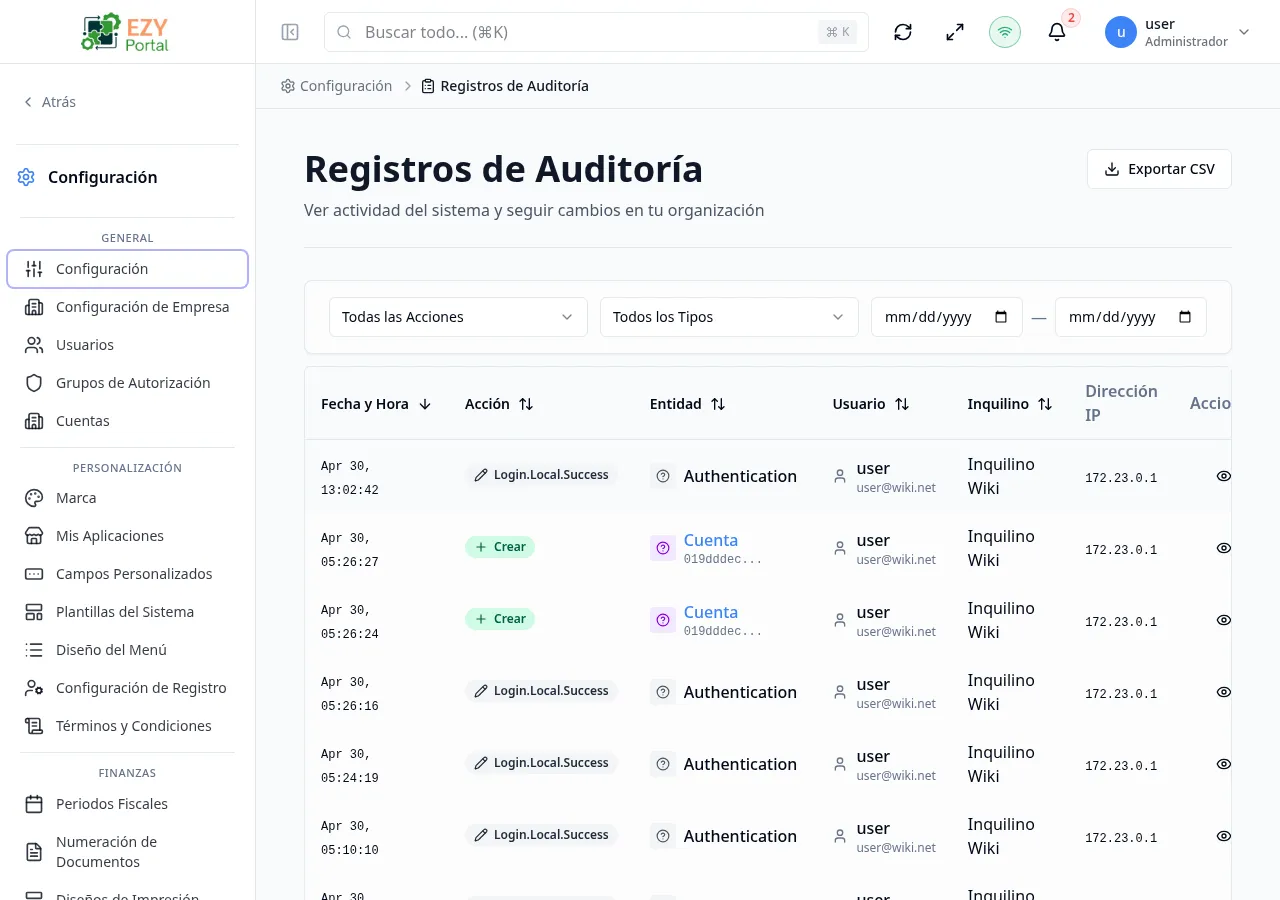View details eye icon for 05:24:19 entry
Viewport: 1280px width, 900px height.
pos(1223,764)
